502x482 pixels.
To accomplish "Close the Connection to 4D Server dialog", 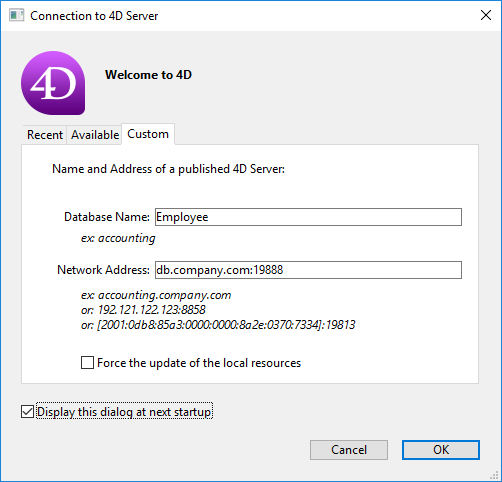I will click(x=486, y=15).
